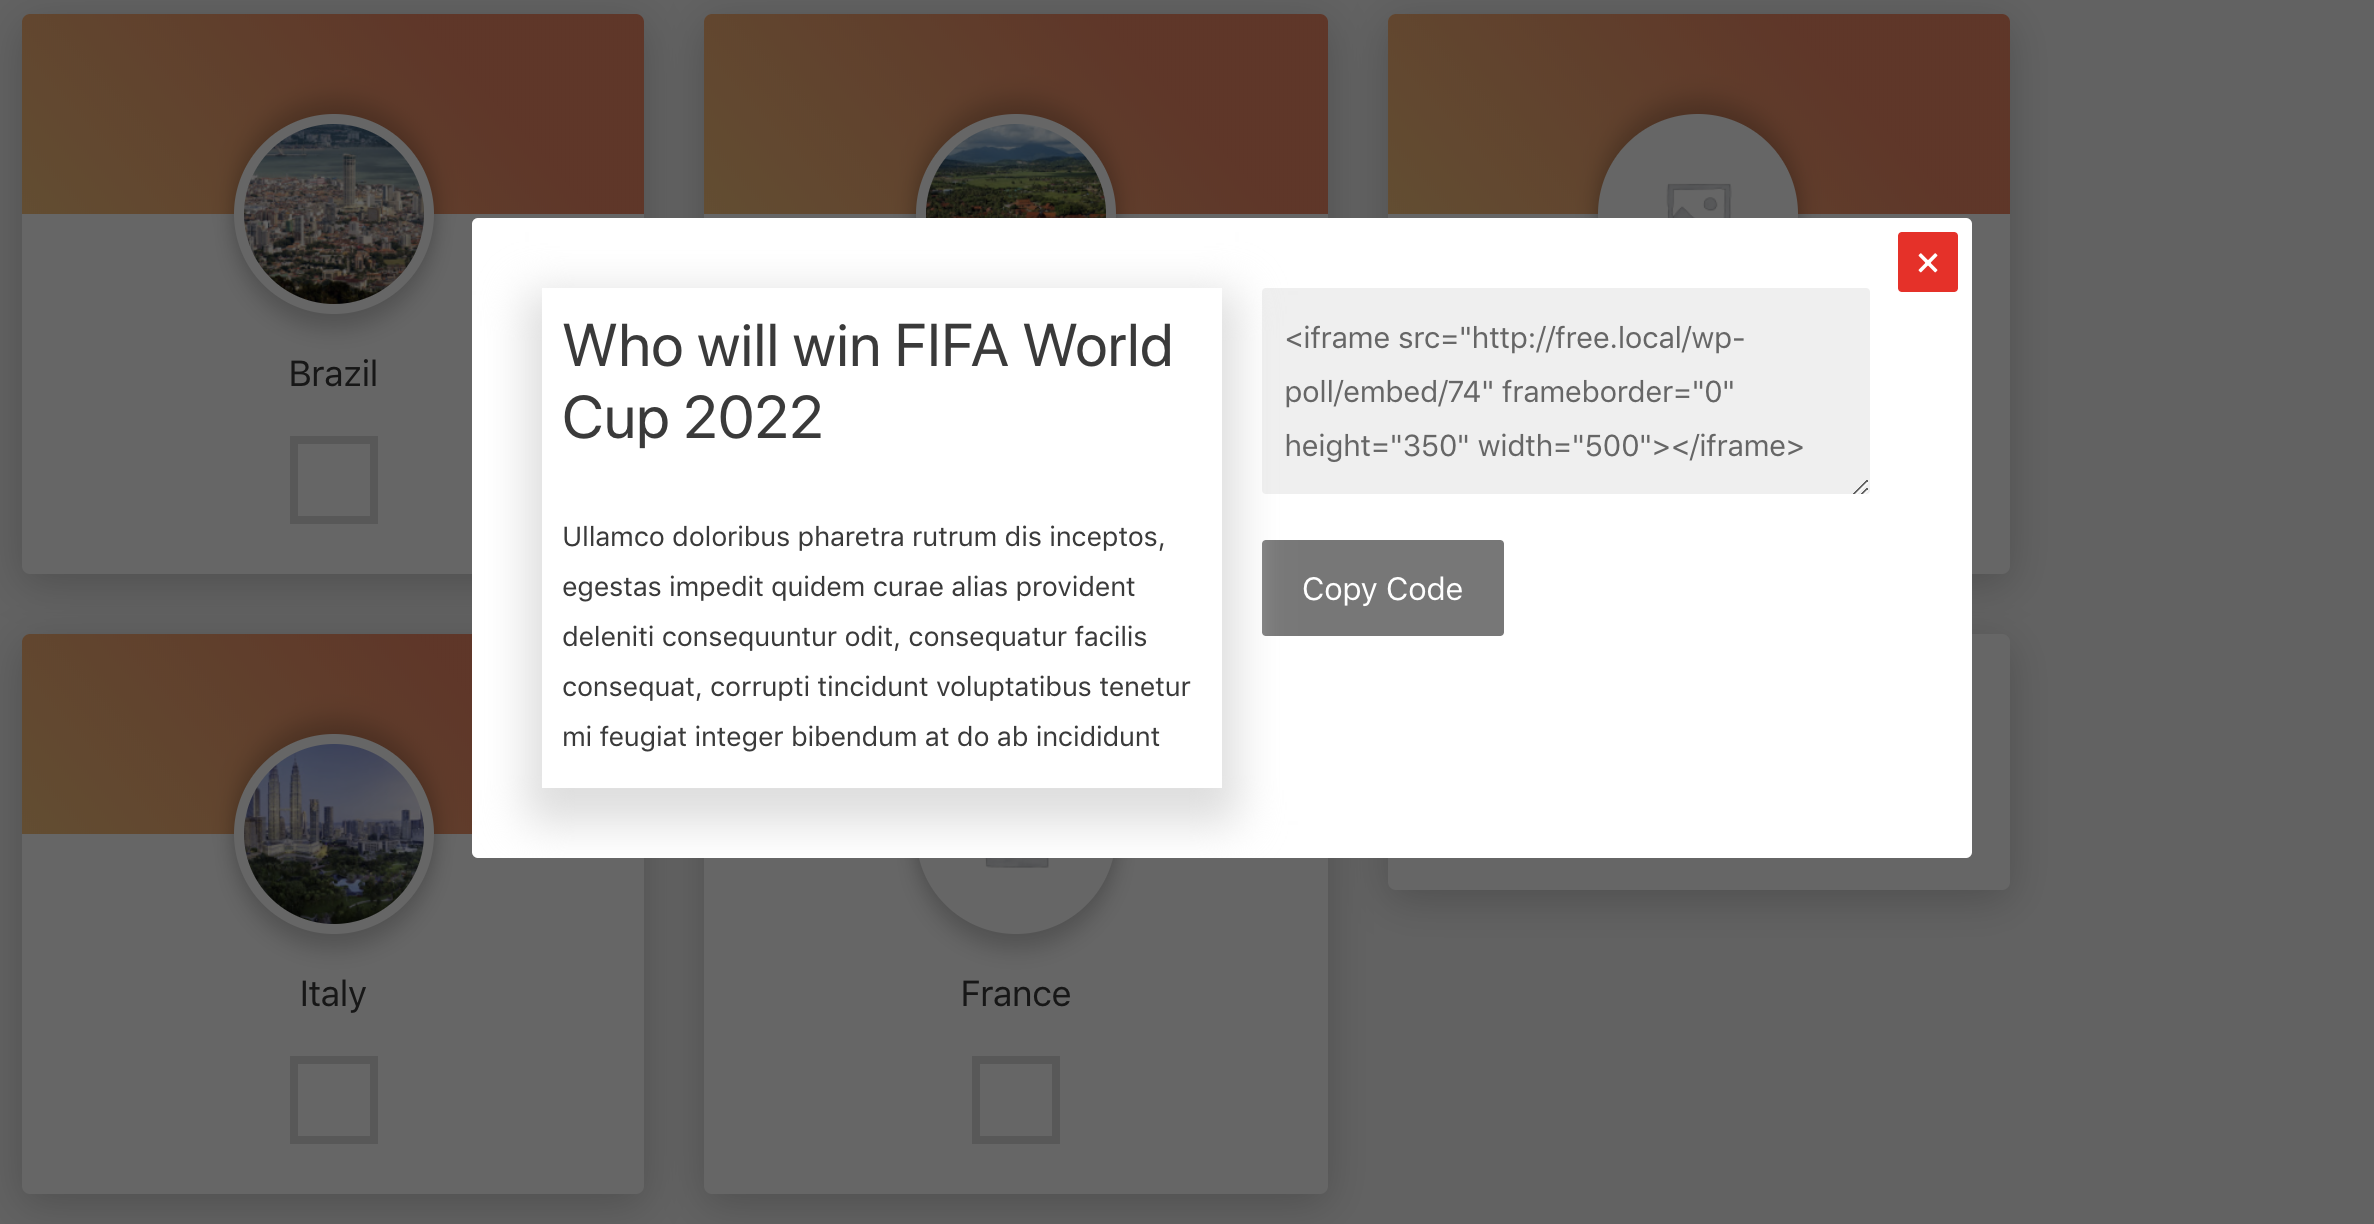Image resolution: width=2374 pixels, height=1224 pixels.
Task: Grab the embed textarea resize handle
Action: click(x=1860, y=486)
